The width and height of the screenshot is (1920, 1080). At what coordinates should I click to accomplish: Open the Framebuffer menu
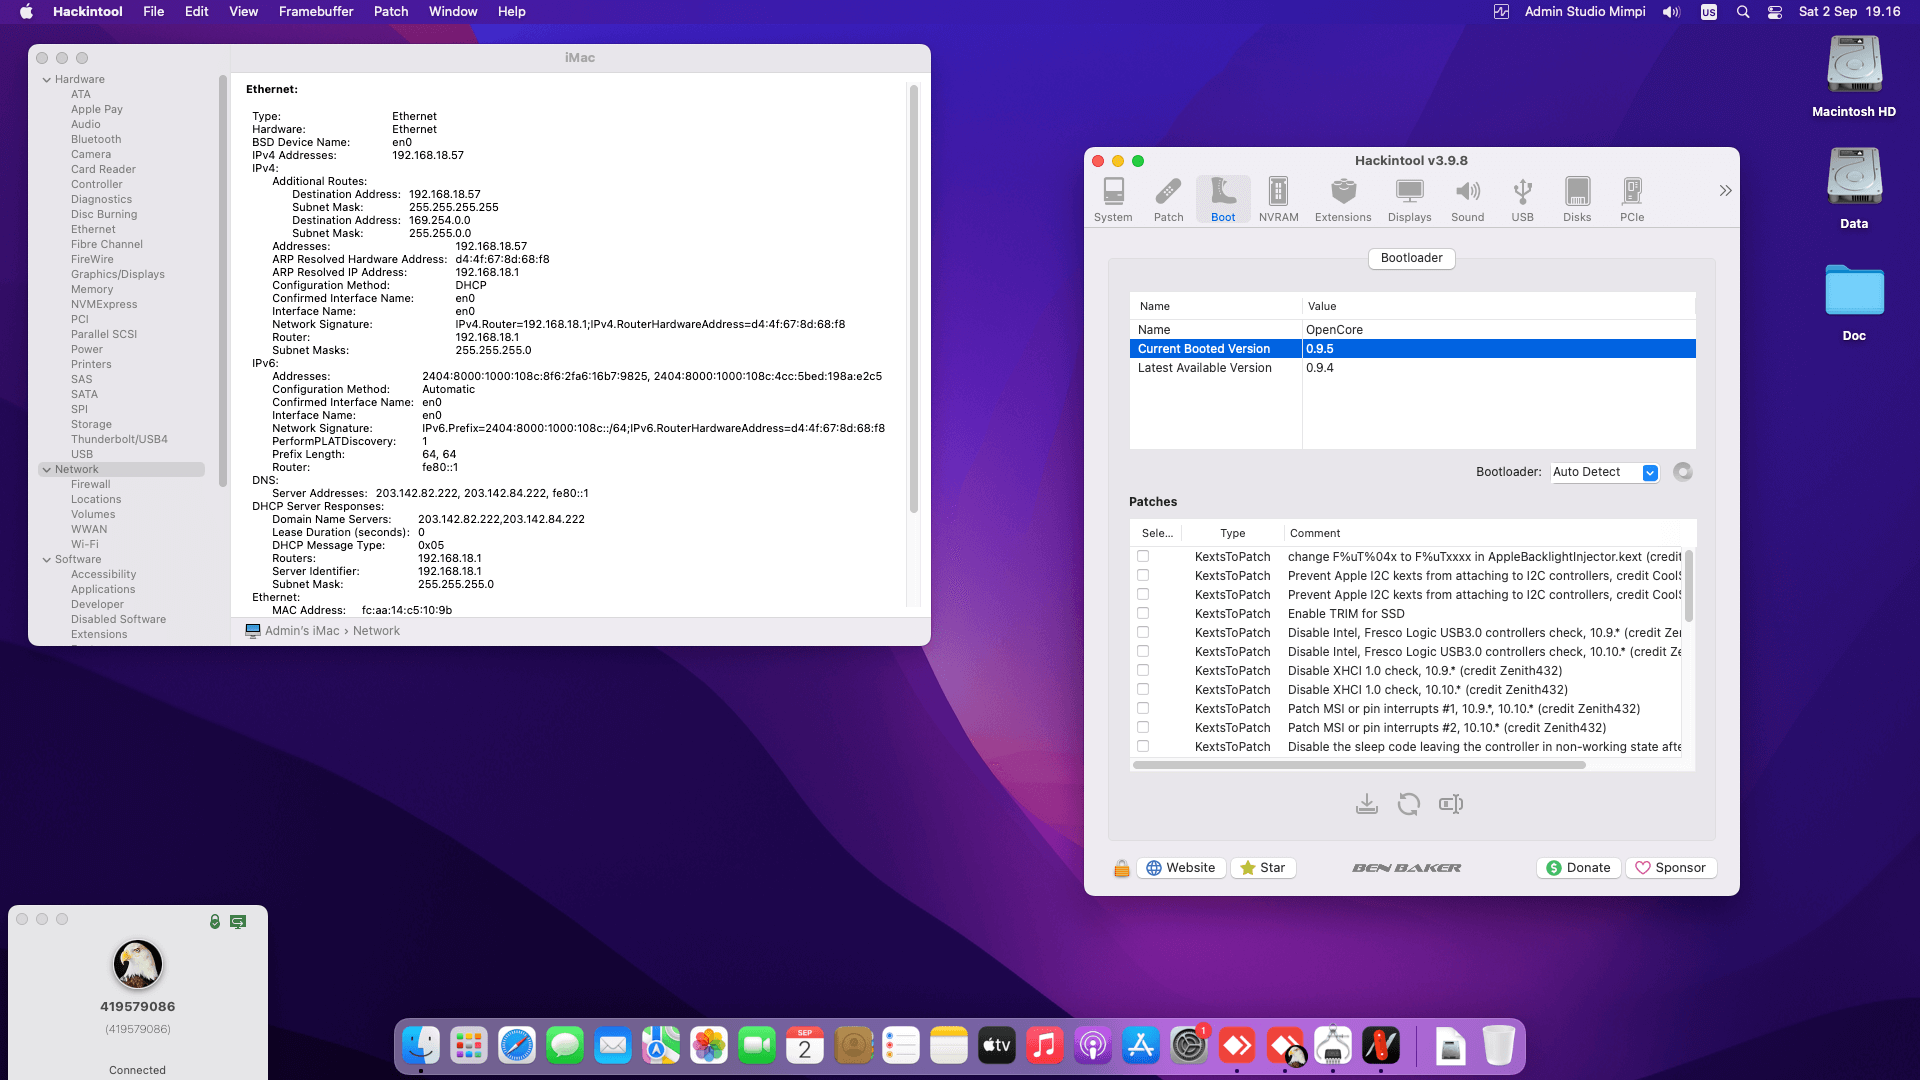tap(316, 12)
